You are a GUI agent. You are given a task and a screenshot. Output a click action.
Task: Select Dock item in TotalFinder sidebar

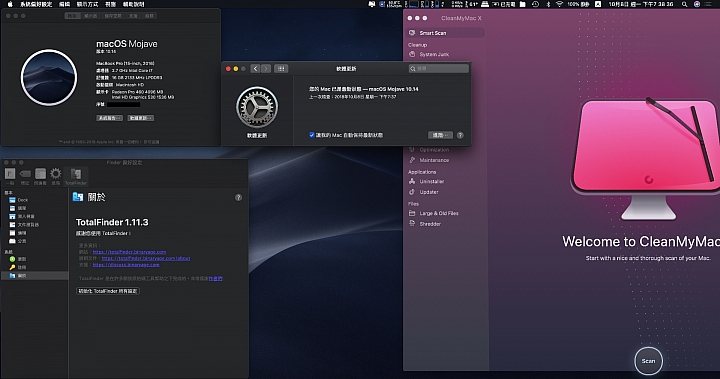tap(22, 200)
